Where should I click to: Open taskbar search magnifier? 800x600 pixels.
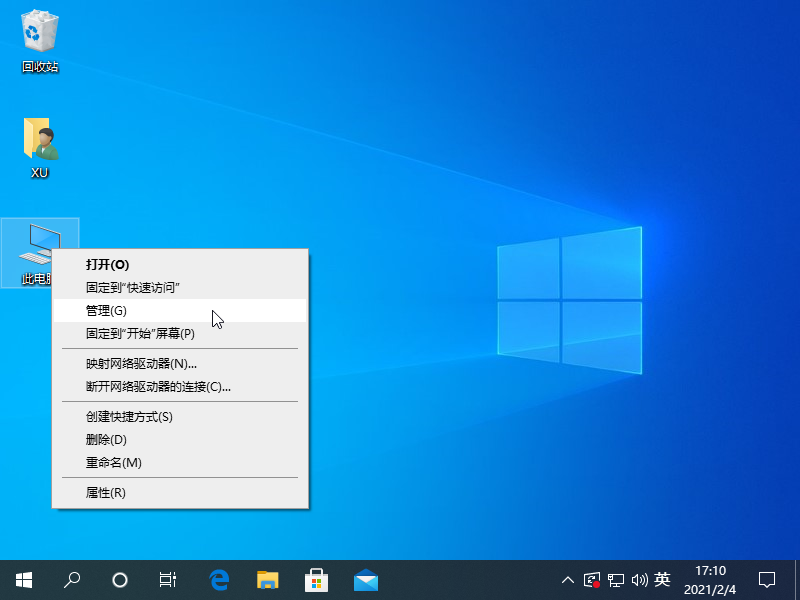pos(72,579)
